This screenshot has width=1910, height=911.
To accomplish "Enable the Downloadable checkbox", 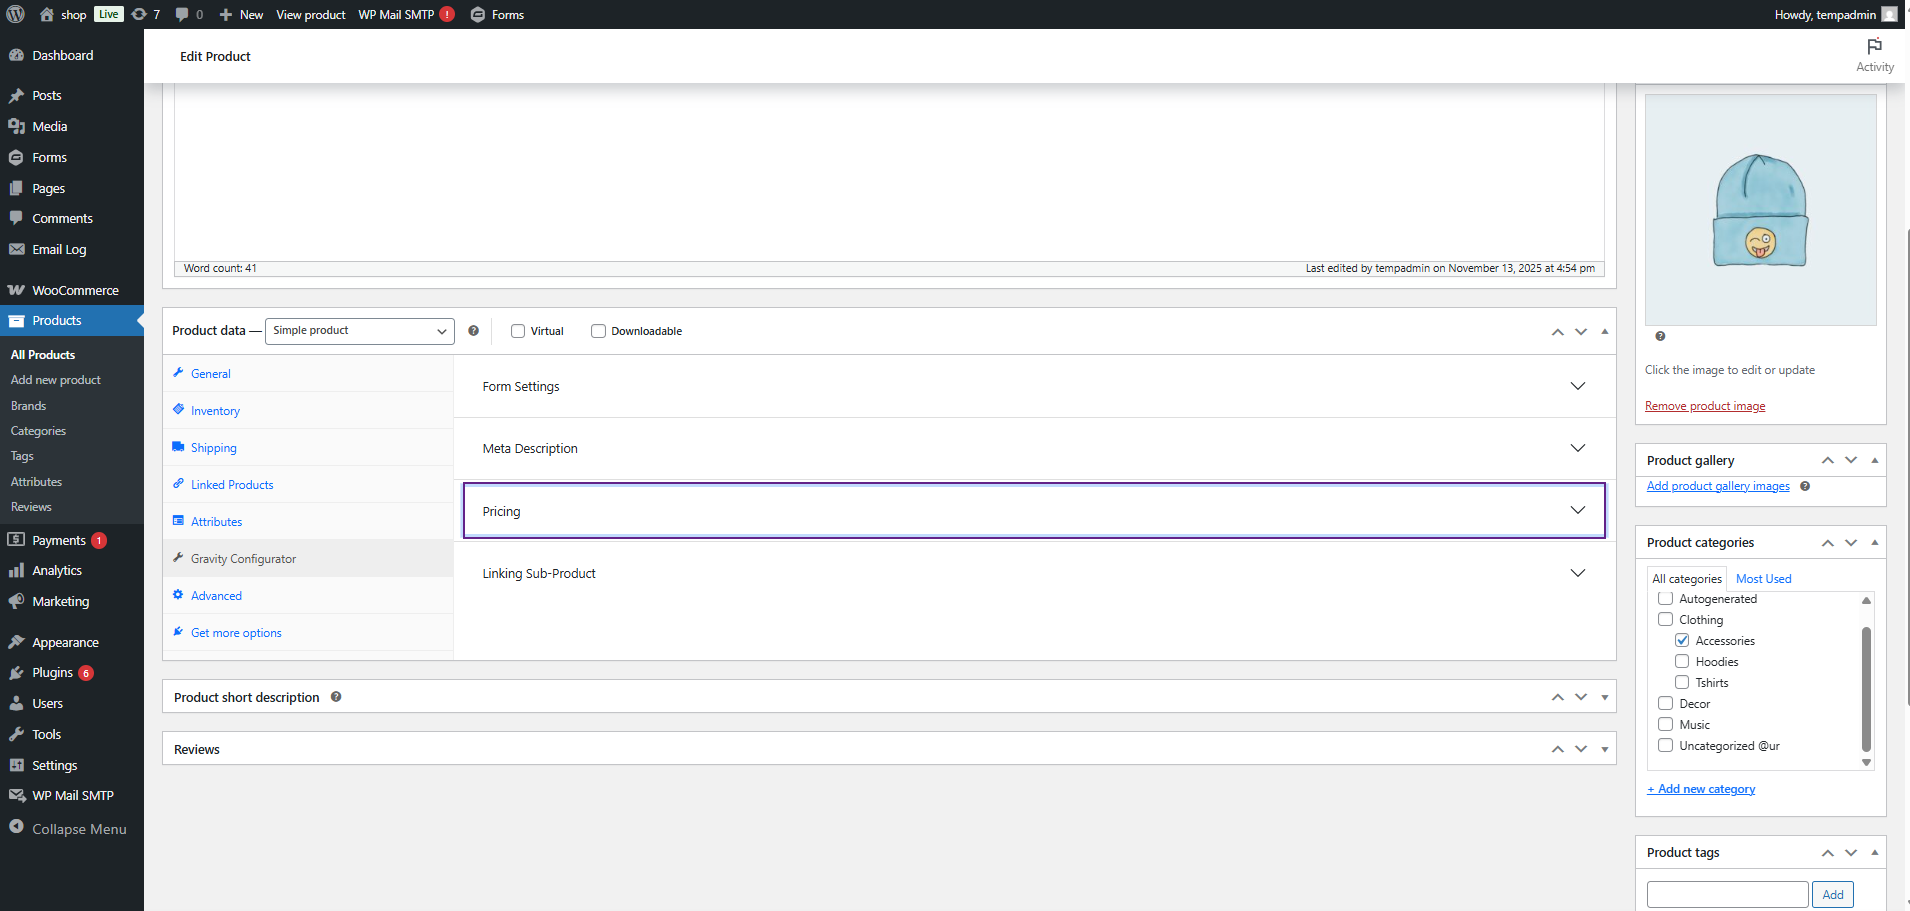I will (x=598, y=331).
